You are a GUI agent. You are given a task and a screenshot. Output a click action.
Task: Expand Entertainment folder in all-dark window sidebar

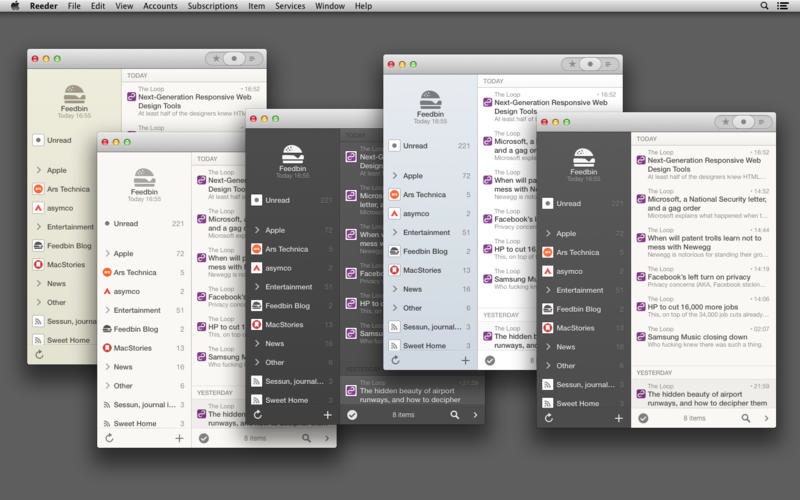[257, 287]
